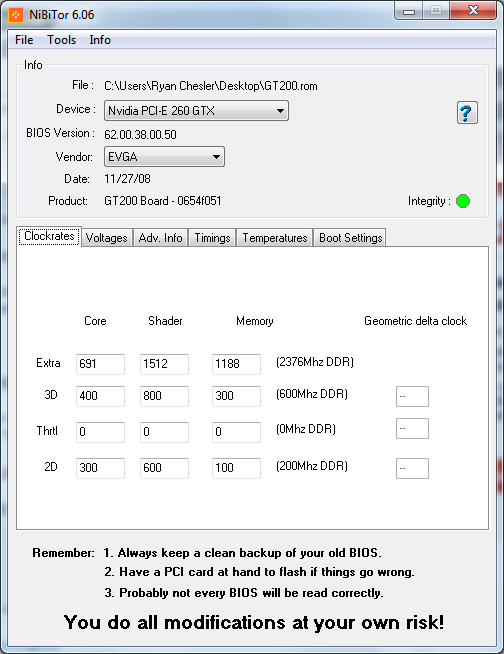
Task: Click the (600Mhz DDR) label
Action: click(x=312, y=394)
